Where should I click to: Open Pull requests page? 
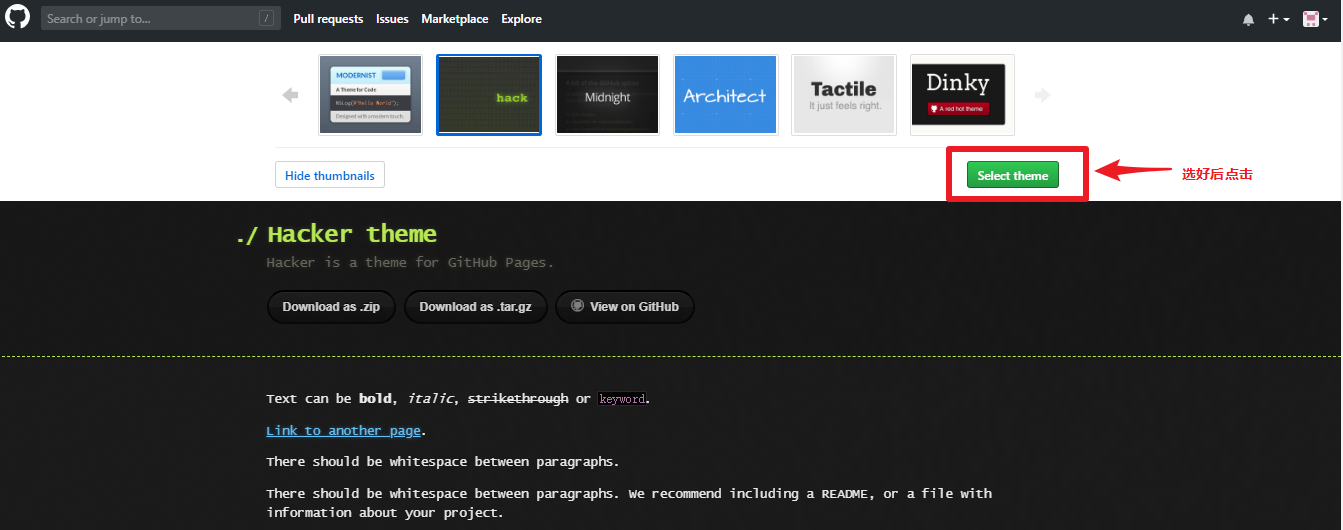[x=328, y=19]
